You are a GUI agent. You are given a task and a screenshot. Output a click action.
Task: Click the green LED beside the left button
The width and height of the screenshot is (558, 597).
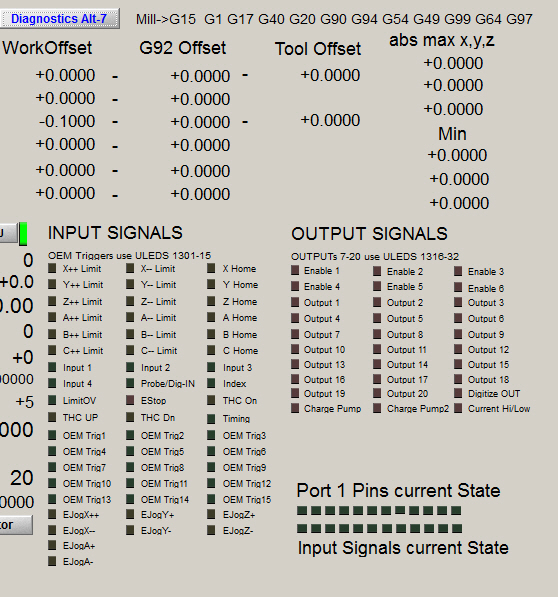click(x=23, y=233)
